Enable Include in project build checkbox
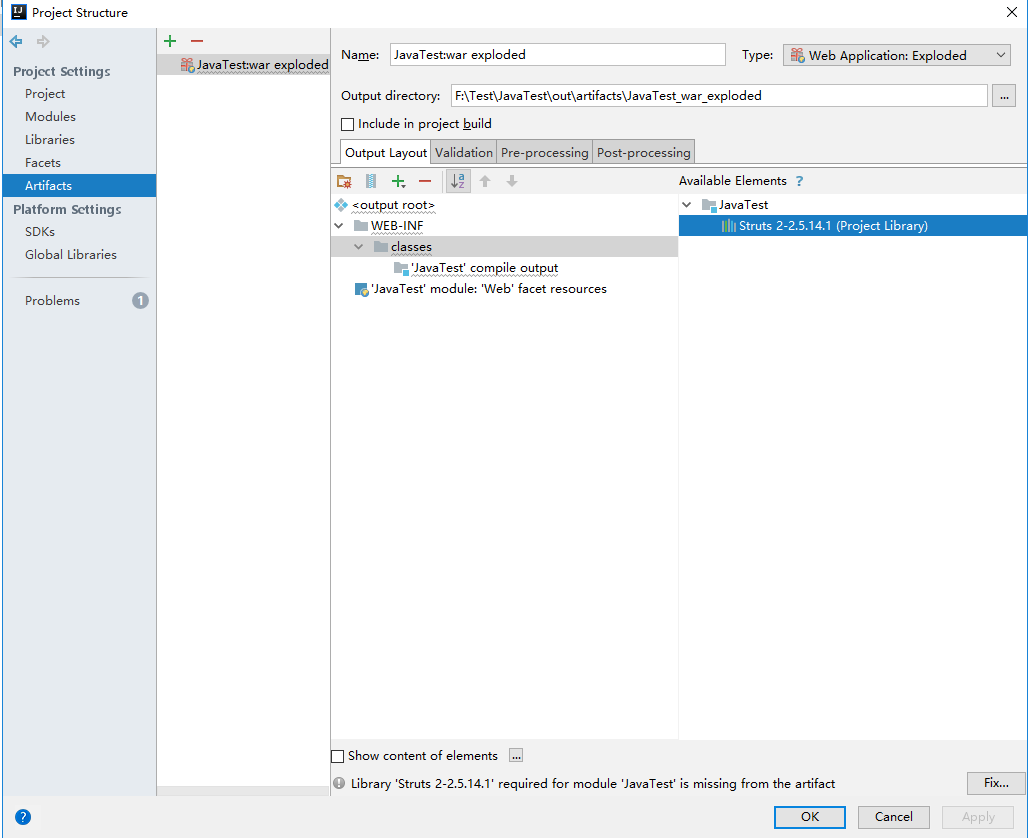Screen dimensions: 1028x838 (x=348, y=125)
